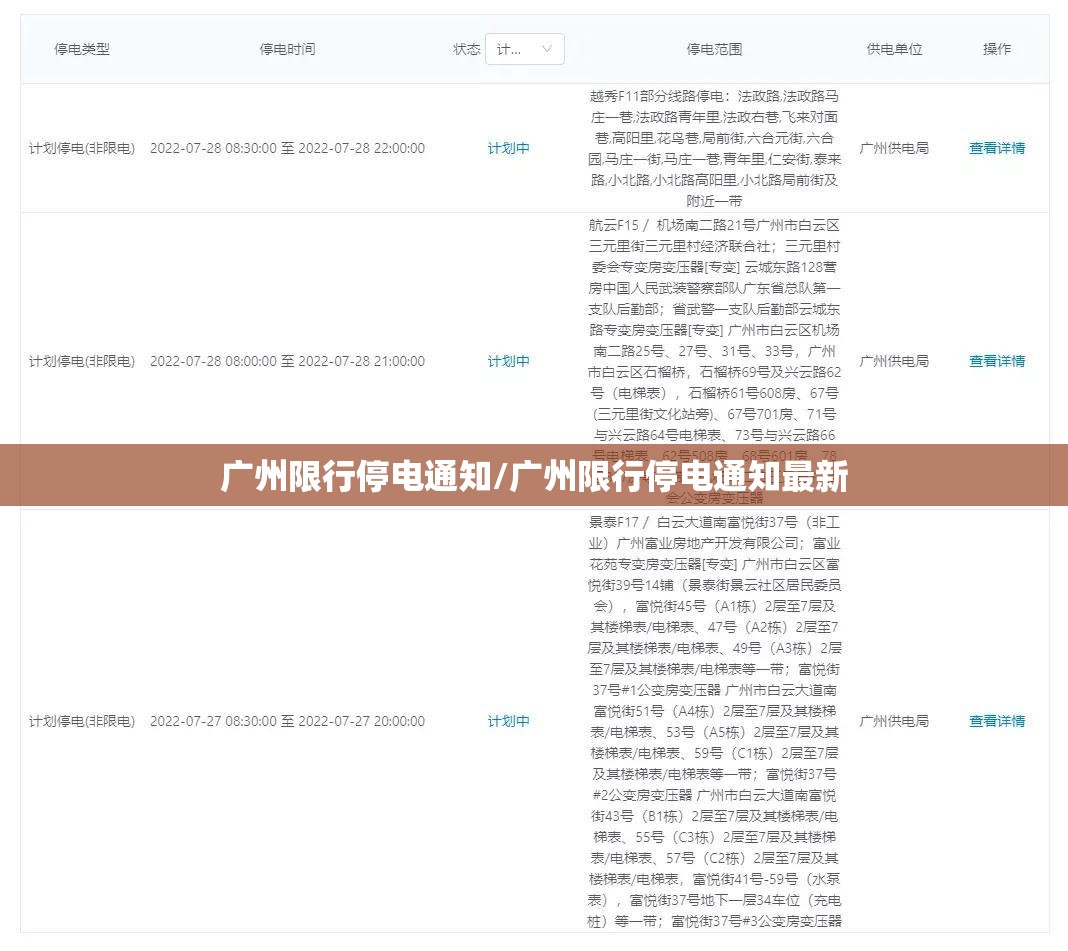Select time 2022-07-28 08:00:00 至 21:00:00 cell
This screenshot has width=1068, height=951.
coord(287,361)
